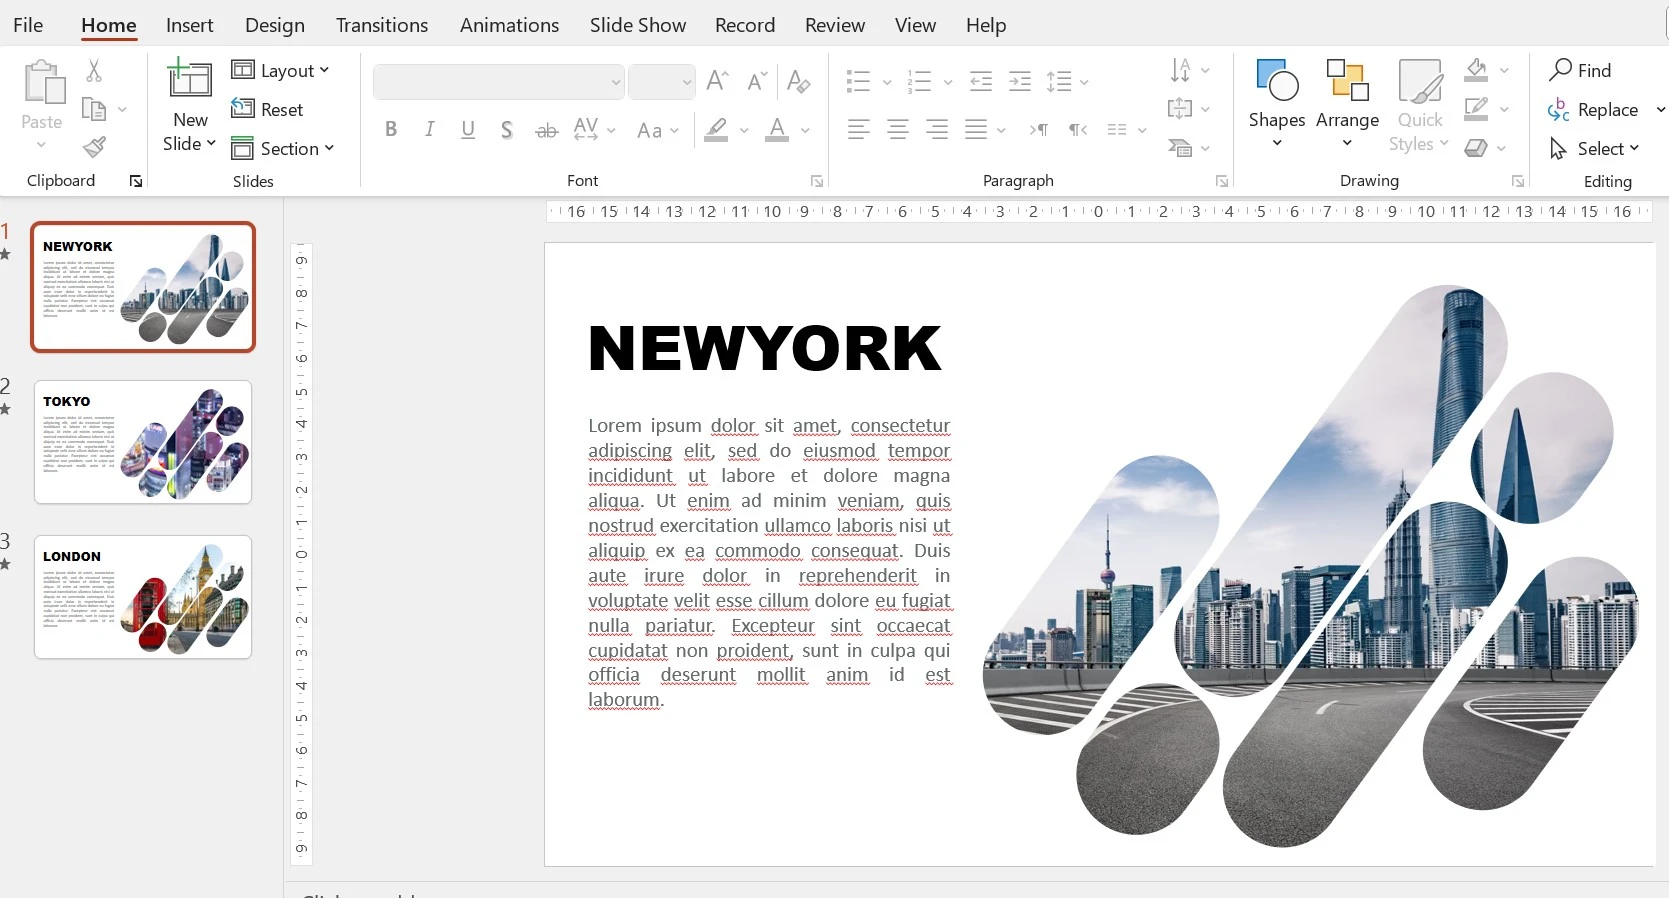Screen dimensions: 1669x898
Task: Click the New Slide icon
Action: pos(190,80)
